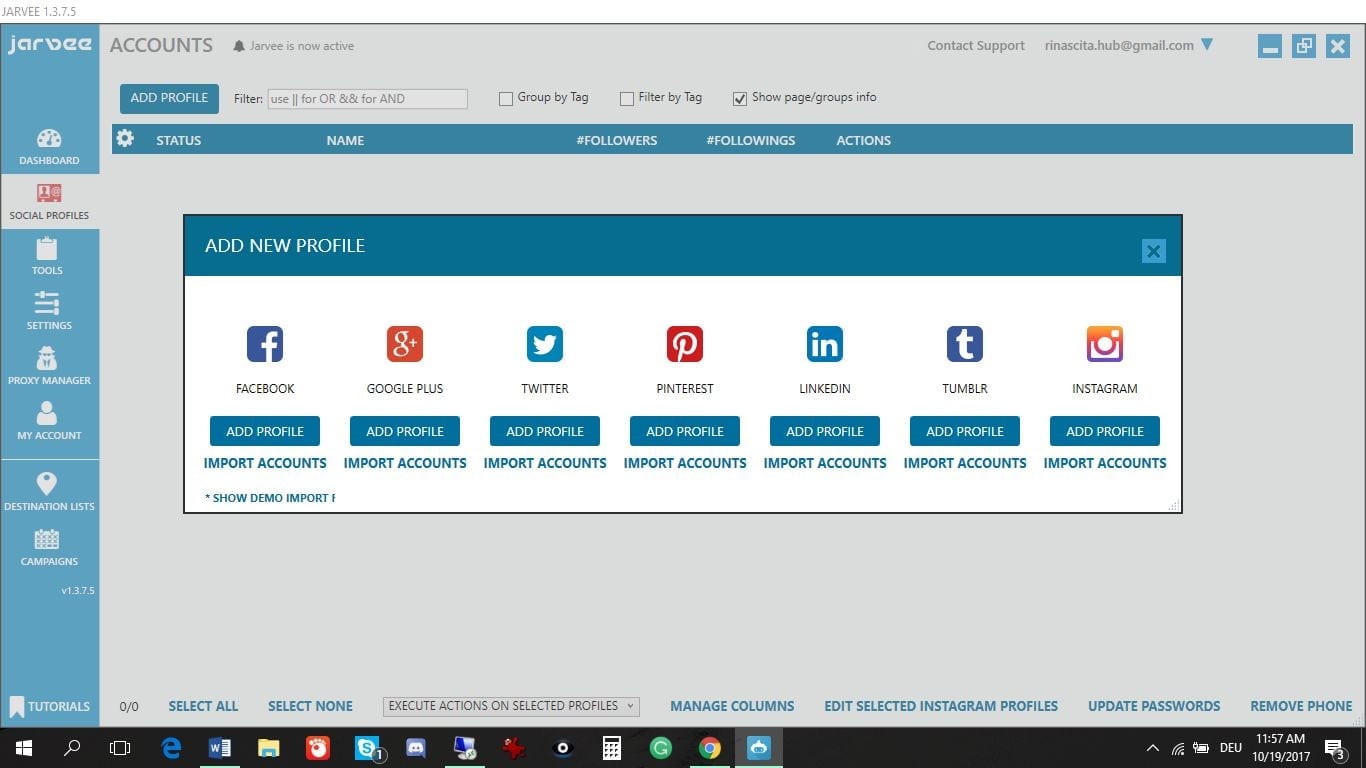Sort by the #Followers column header
This screenshot has width=1366, height=768.
tap(617, 140)
